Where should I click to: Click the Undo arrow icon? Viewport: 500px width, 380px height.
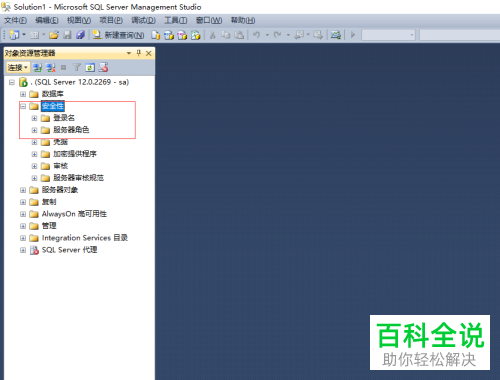point(256,35)
